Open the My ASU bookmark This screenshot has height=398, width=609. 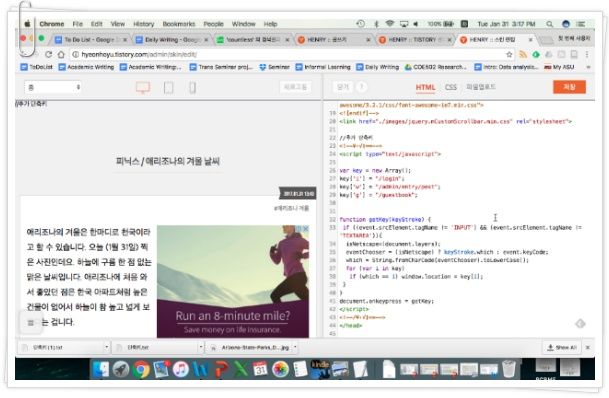click(559, 67)
